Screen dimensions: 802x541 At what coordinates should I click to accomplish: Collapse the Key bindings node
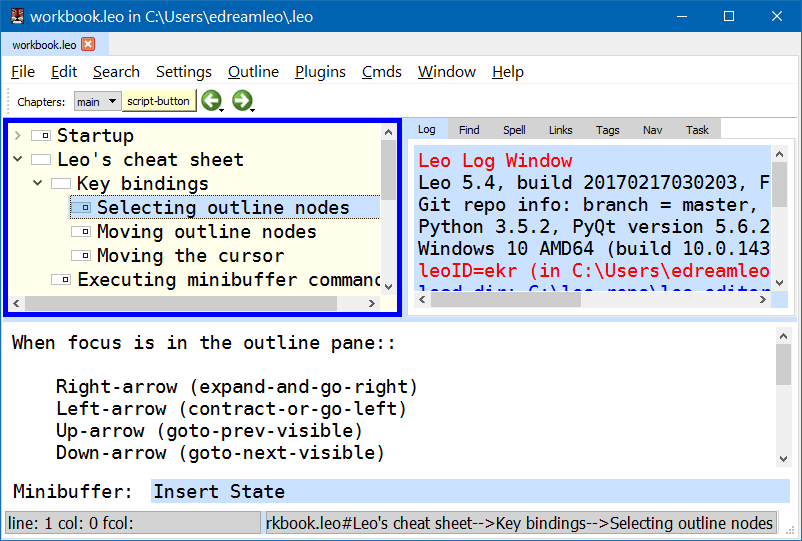click(38, 183)
